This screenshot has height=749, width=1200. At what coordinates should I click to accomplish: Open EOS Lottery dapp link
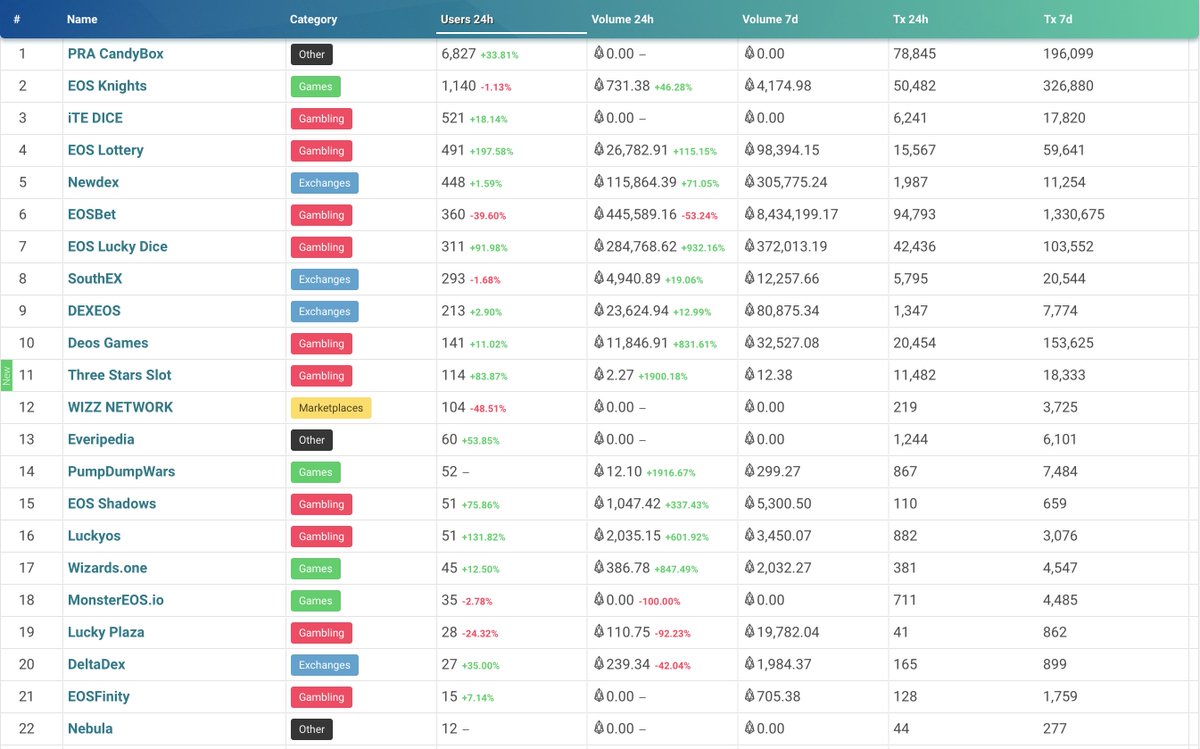(106, 150)
